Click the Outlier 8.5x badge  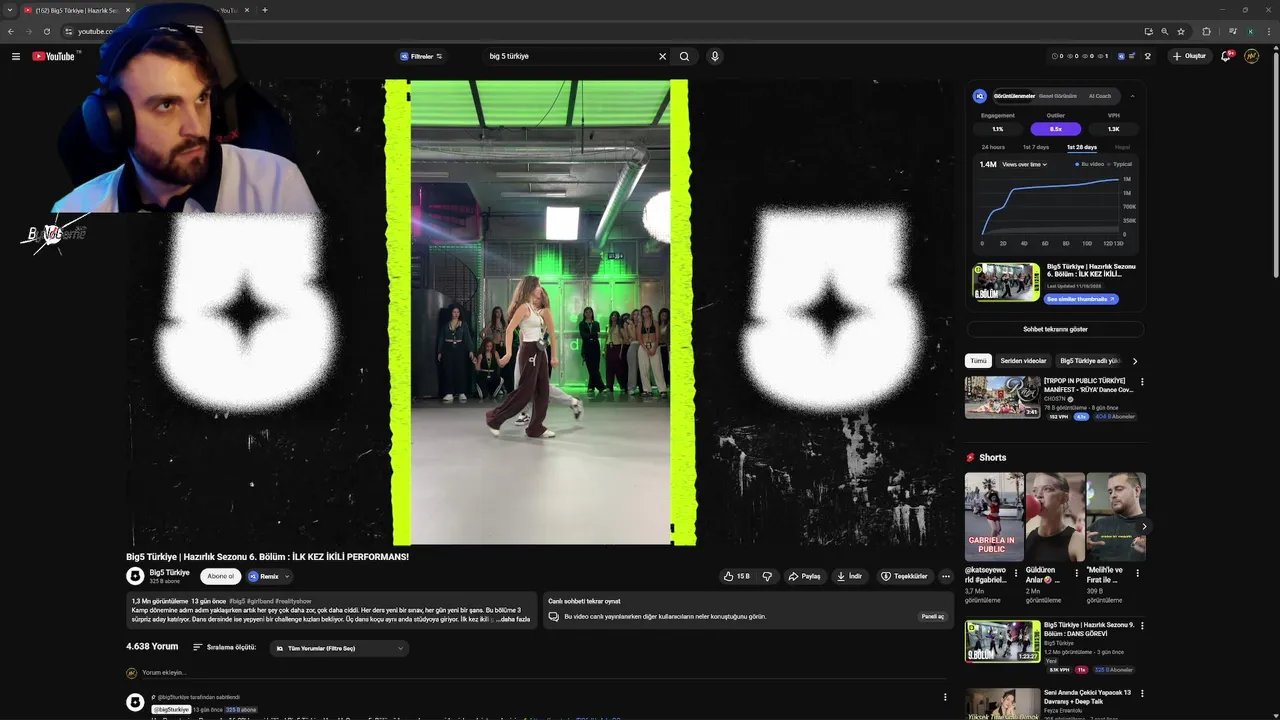click(1056, 129)
